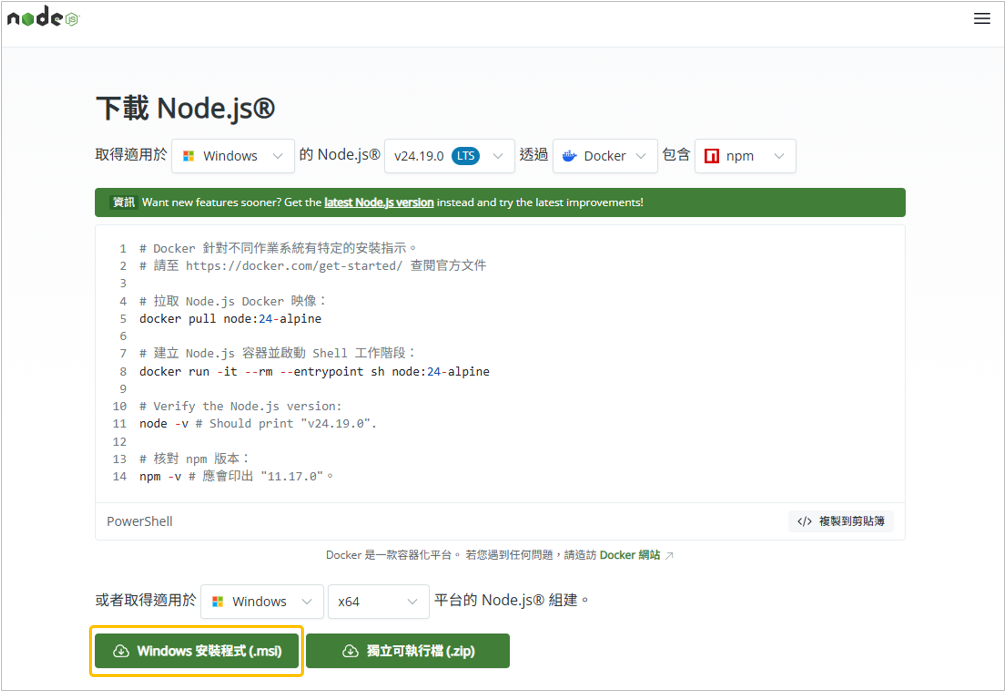Click the PowerShell label below the code

(139, 521)
